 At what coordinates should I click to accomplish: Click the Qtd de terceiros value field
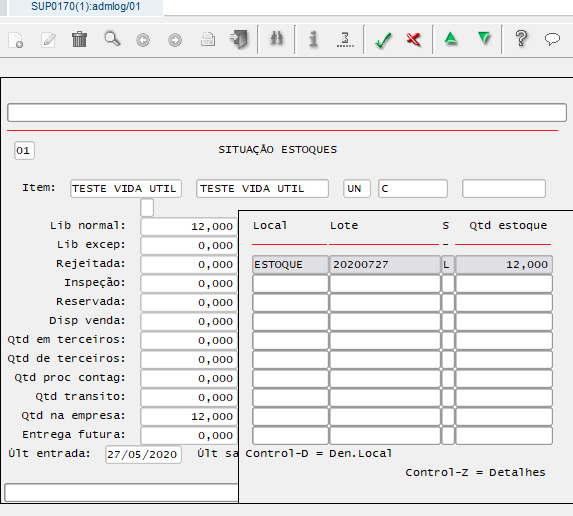click(x=189, y=360)
